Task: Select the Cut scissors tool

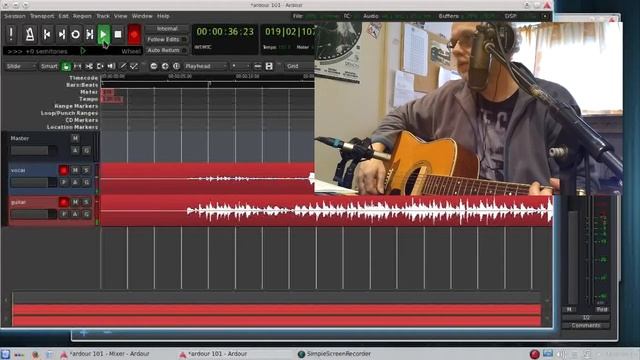Action: coord(89,66)
